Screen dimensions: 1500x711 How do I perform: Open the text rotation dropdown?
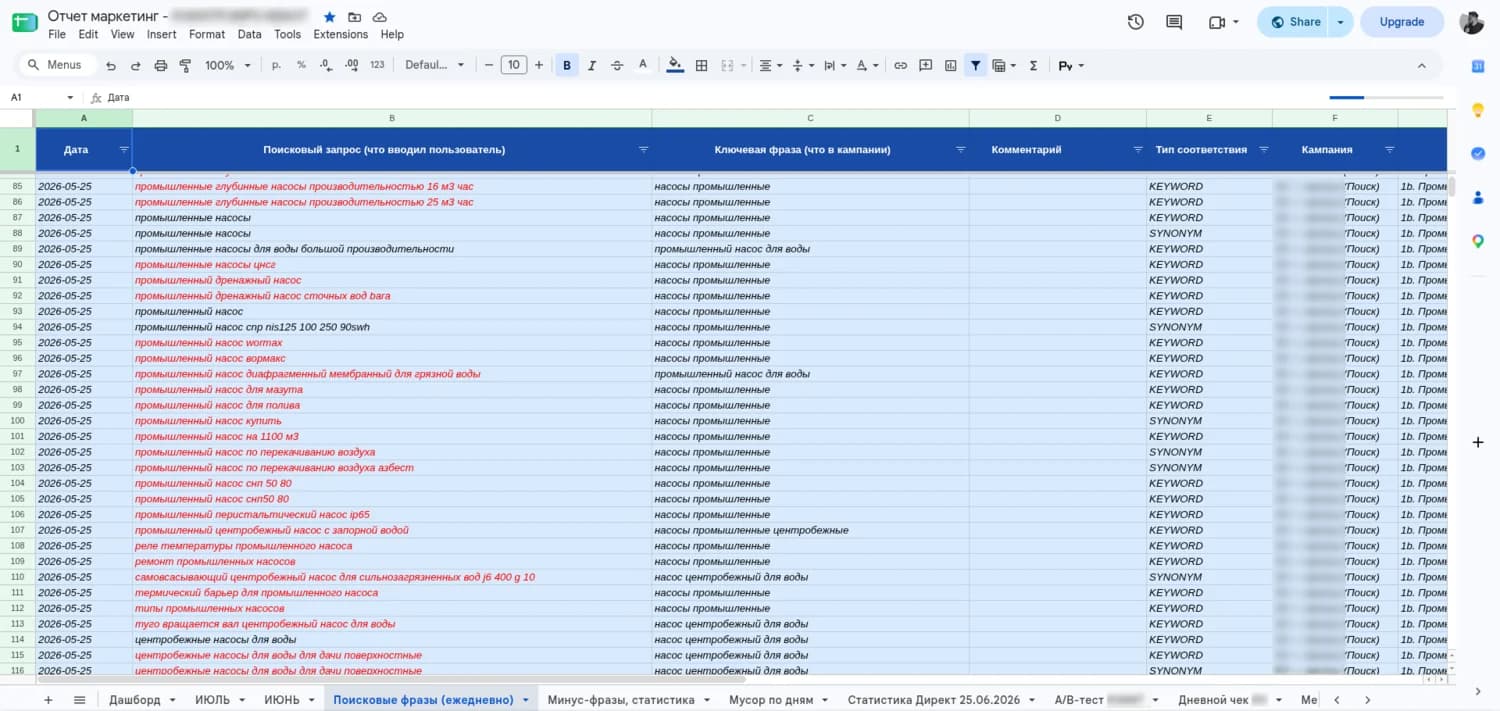pyautogui.click(x=867, y=65)
